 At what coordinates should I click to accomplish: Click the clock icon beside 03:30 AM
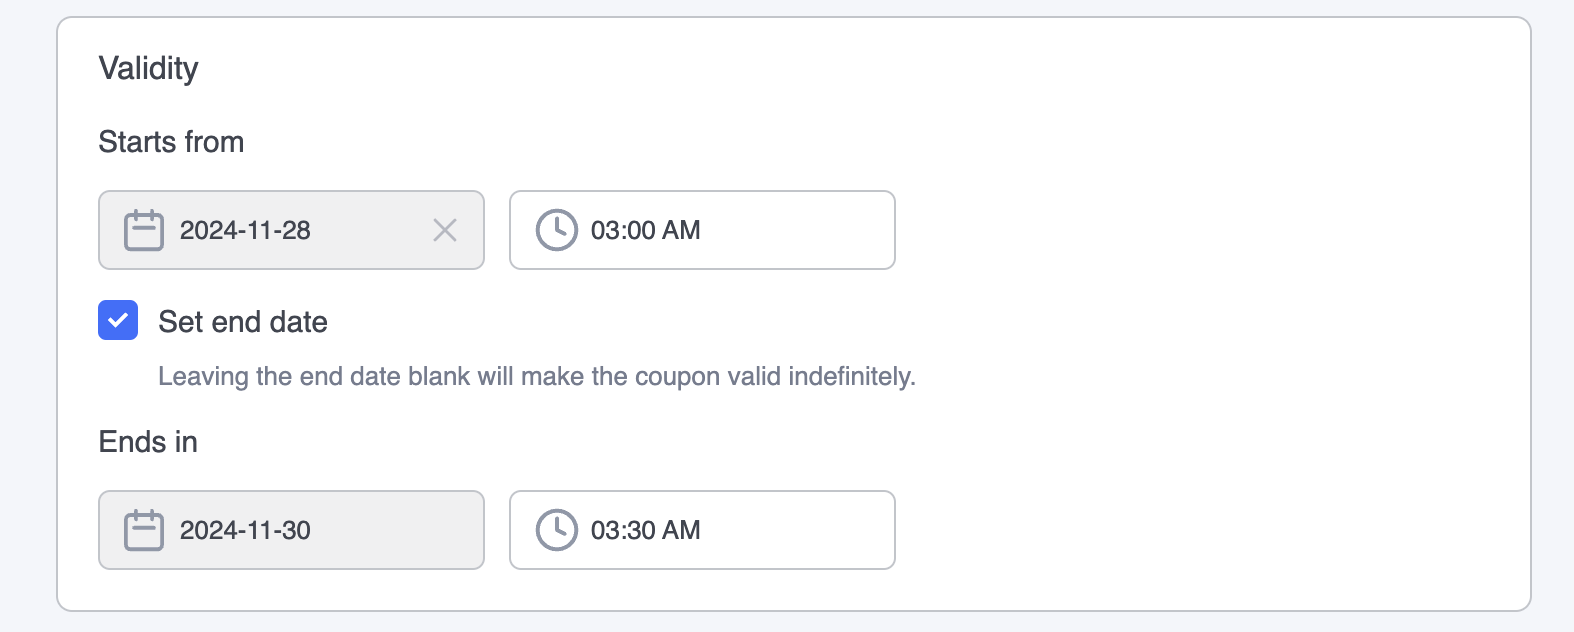coord(557,530)
